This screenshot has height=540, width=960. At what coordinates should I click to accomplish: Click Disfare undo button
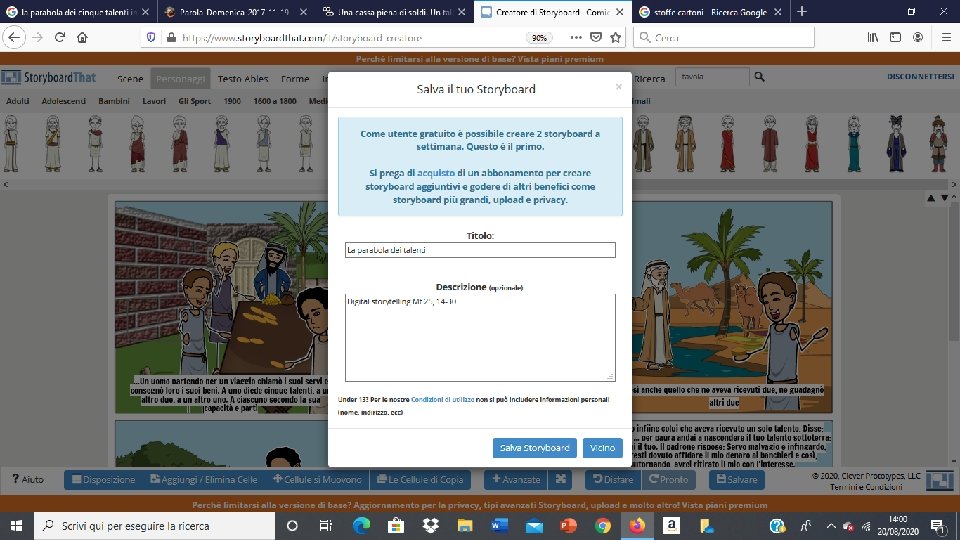click(x=613, y=479)
